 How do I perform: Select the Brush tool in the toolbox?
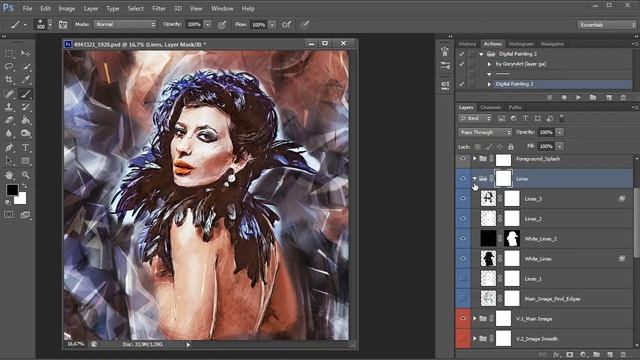[25, 94]
